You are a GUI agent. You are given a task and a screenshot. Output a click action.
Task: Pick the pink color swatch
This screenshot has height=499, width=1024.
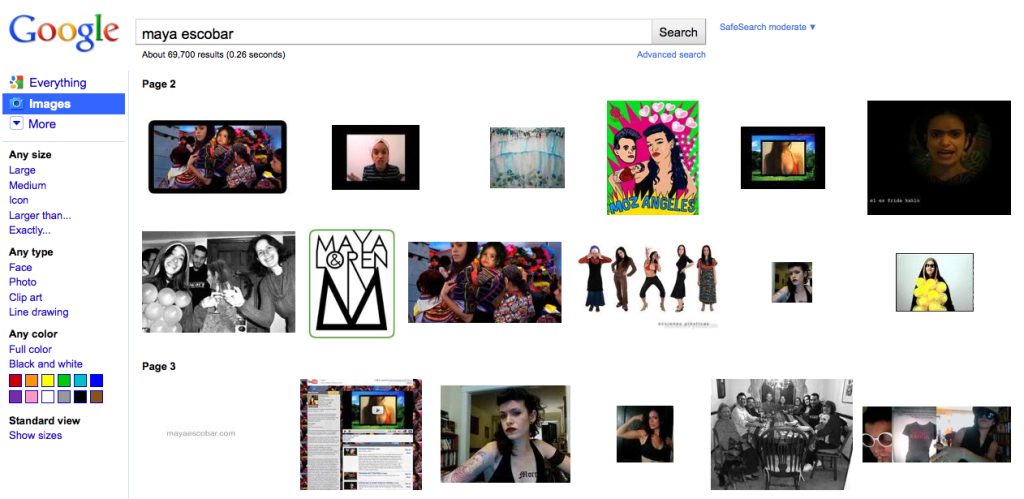point(31,396)
